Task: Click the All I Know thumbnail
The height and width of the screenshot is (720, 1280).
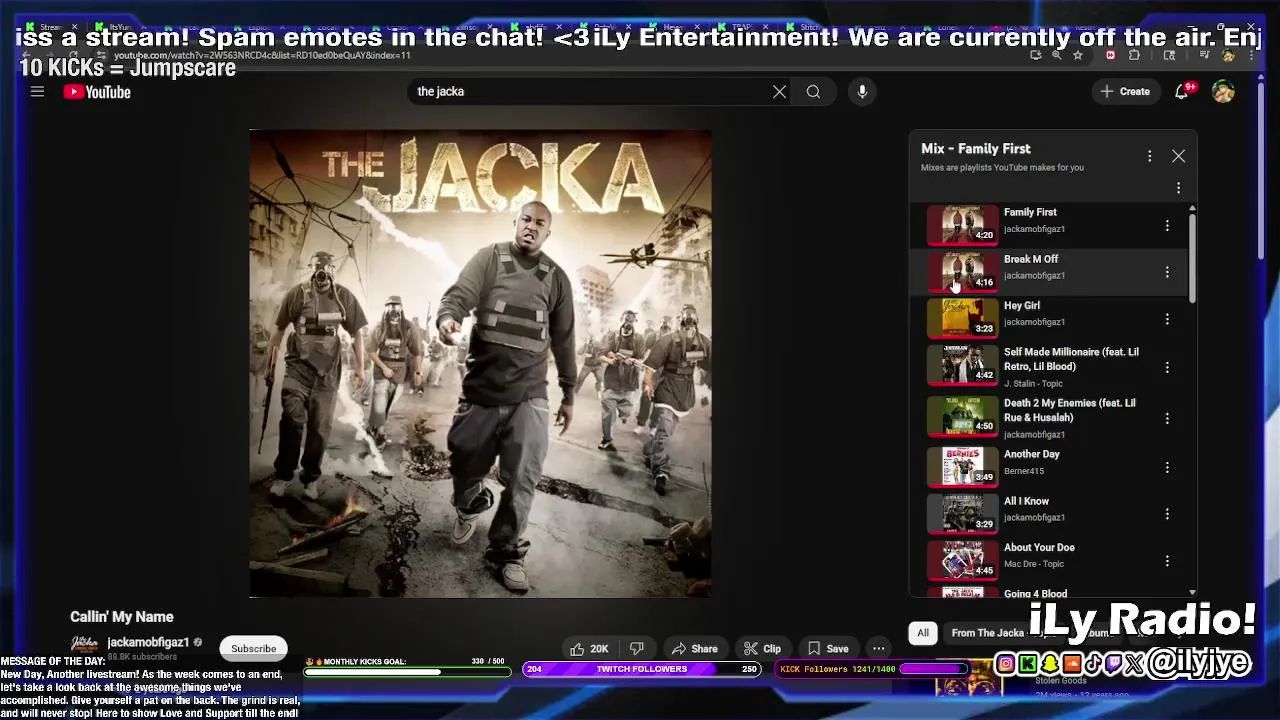Action: click(x=963, y=514)
